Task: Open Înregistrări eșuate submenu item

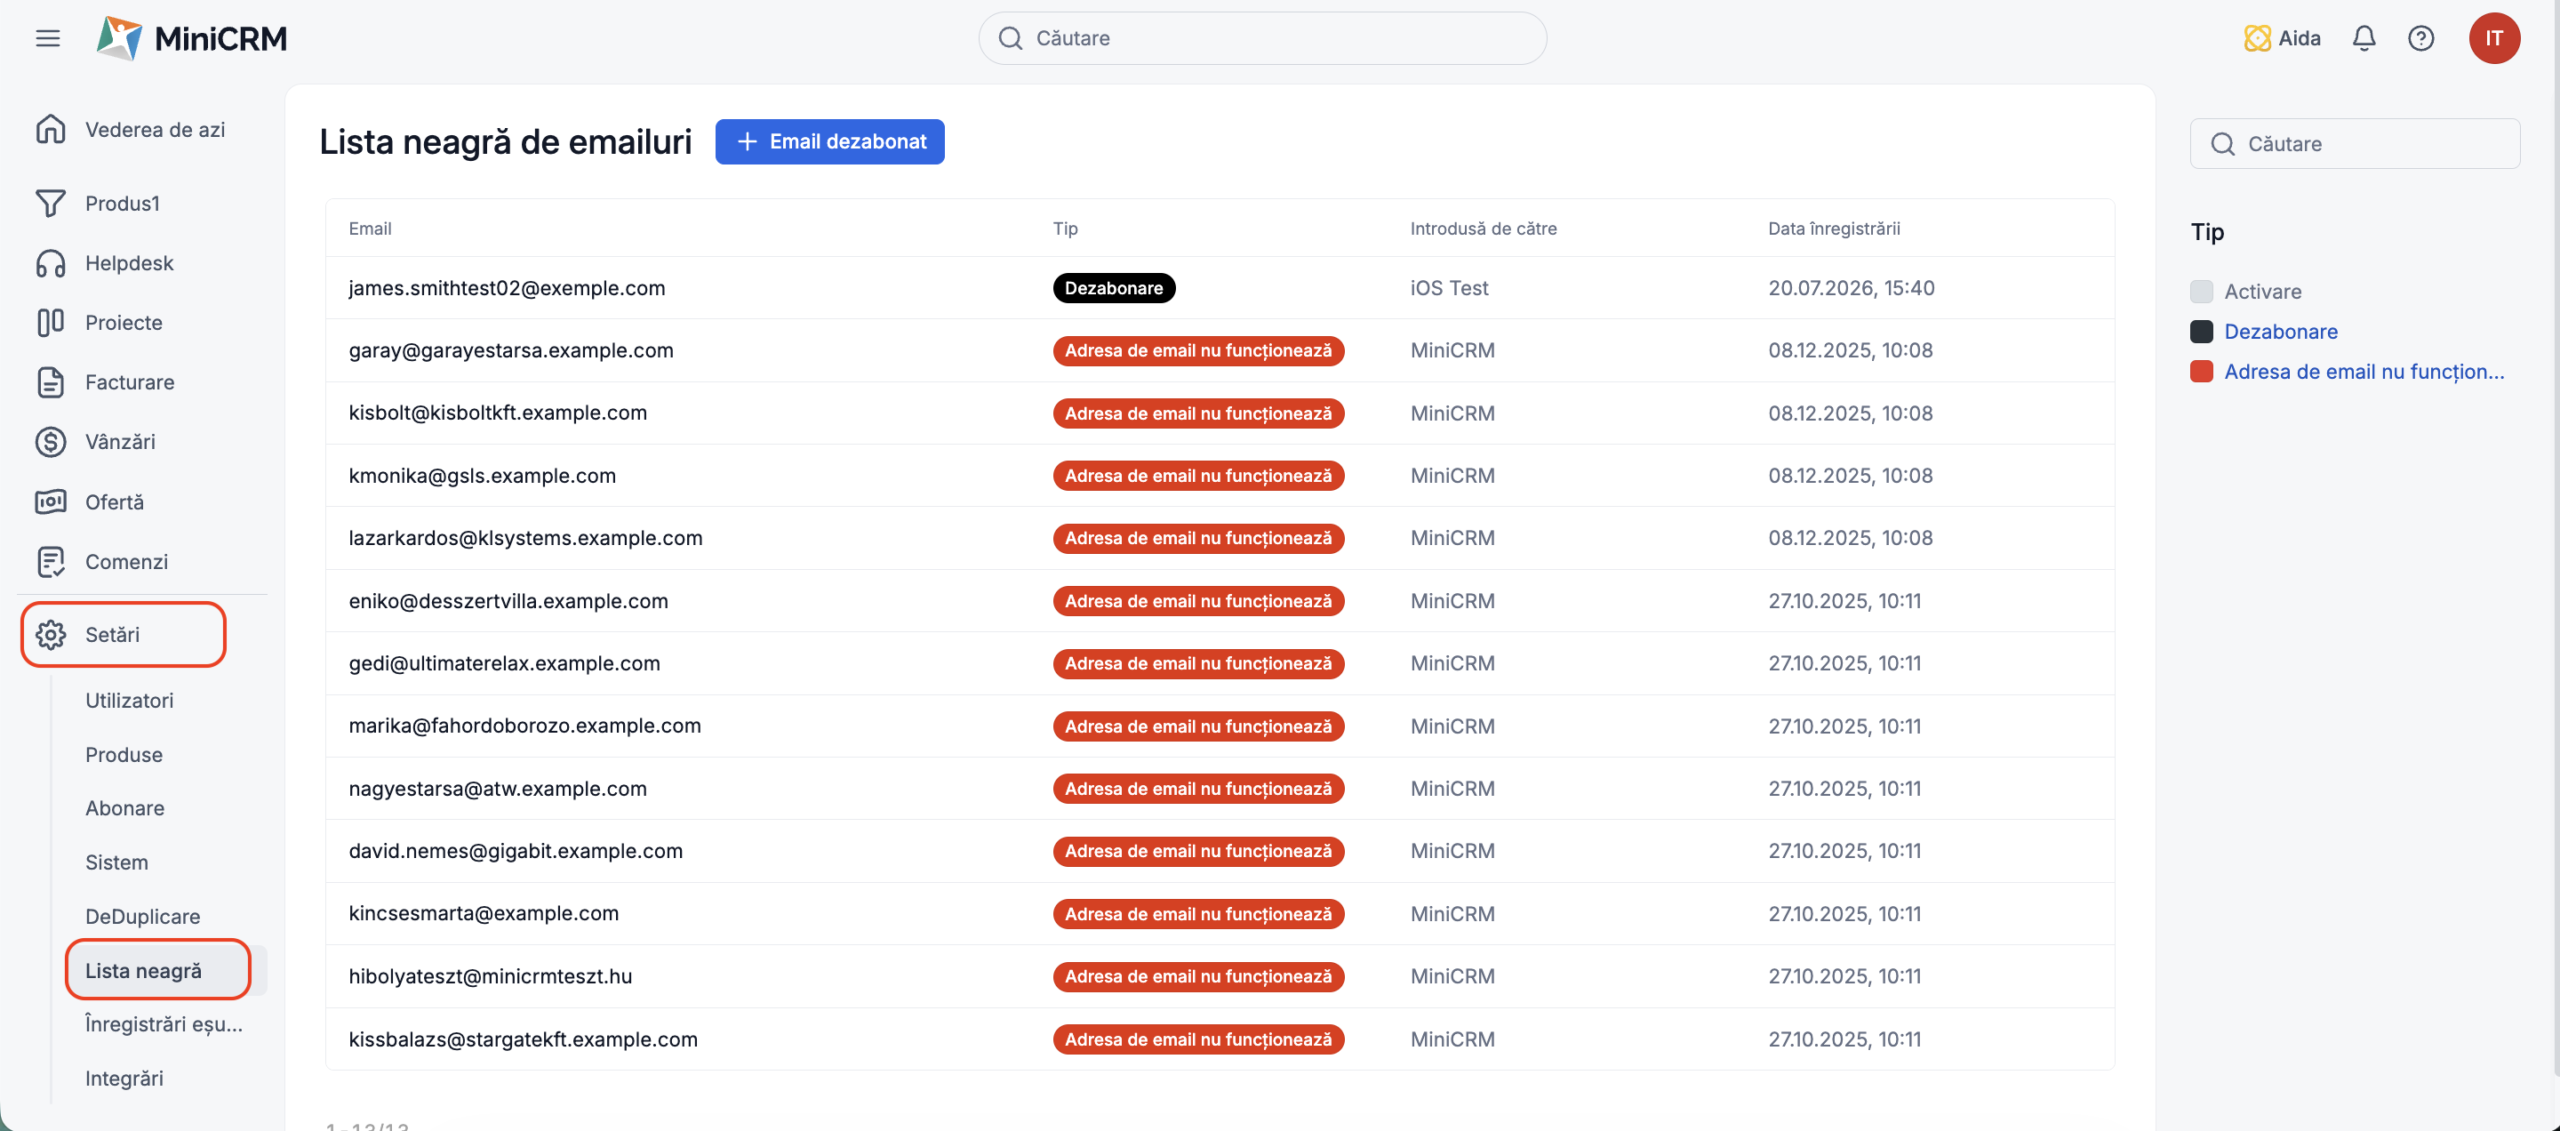Action: coord(164,1024)
